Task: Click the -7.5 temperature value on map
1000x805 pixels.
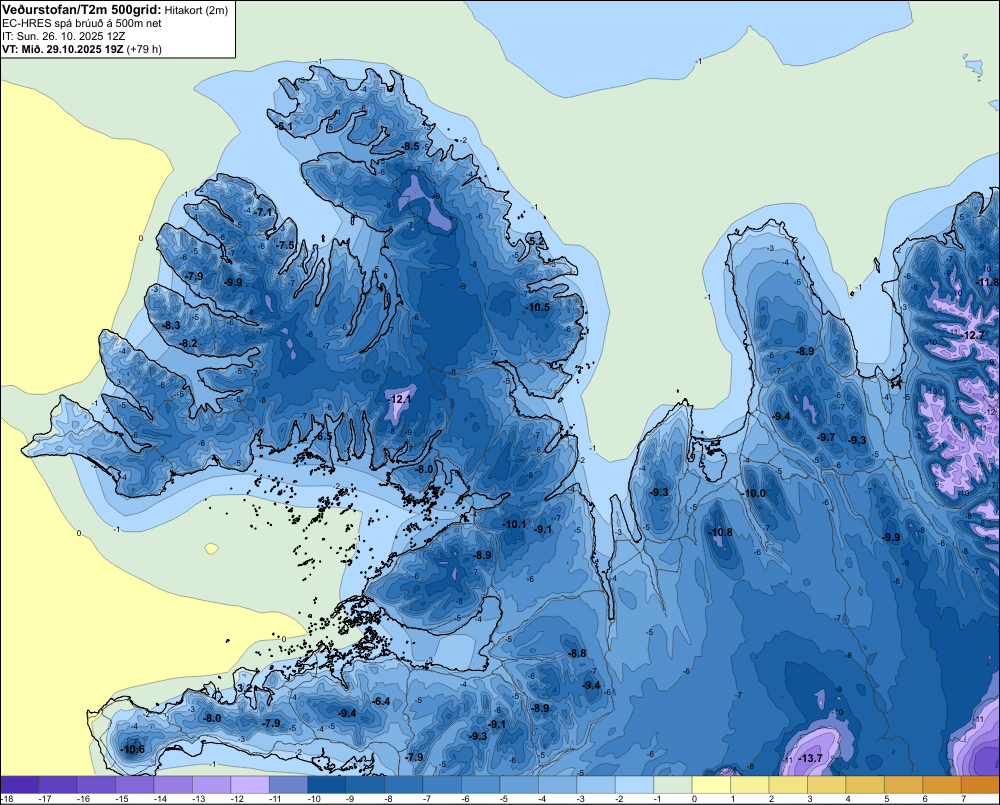Action: tap(286, 246)
